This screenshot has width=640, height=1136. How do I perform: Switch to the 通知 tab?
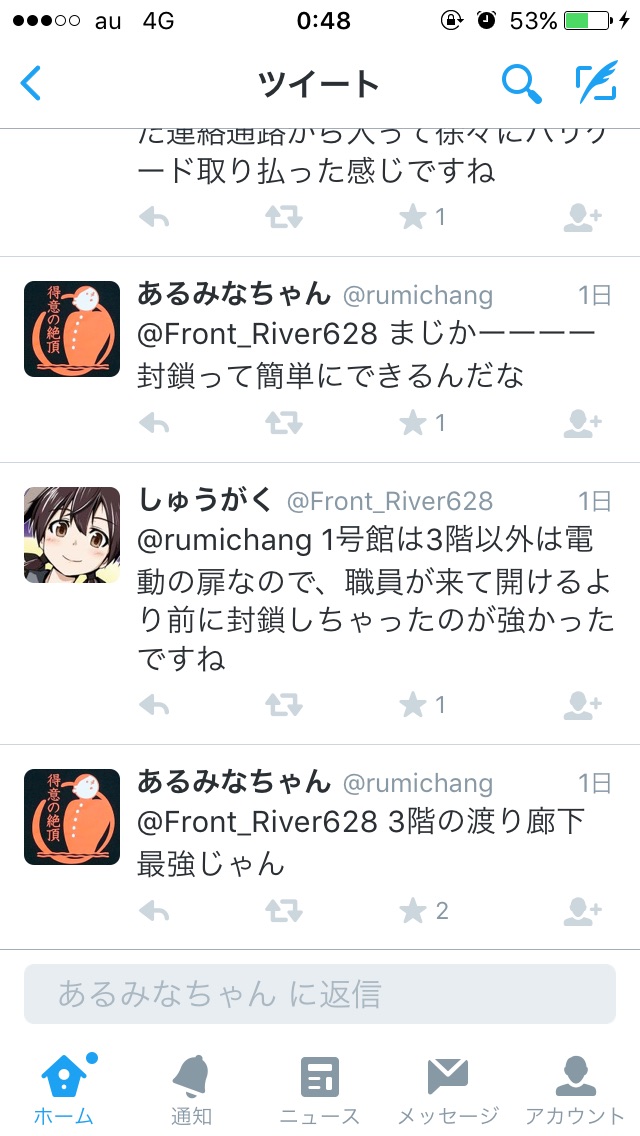[191, 1090]
